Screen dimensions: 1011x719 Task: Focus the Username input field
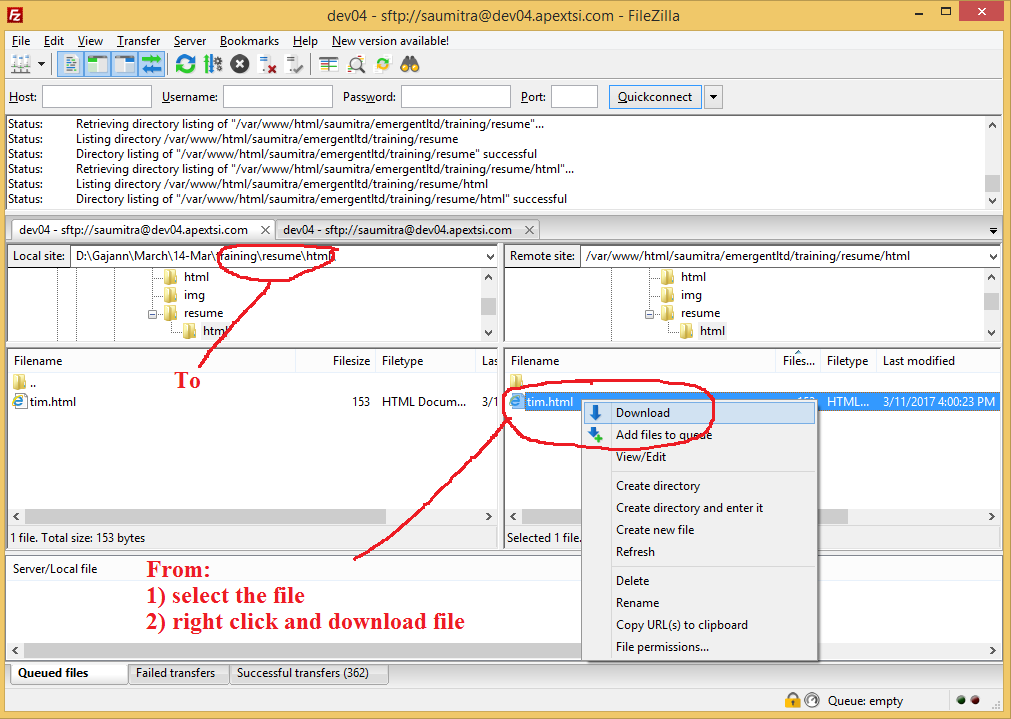coord(278,97)
